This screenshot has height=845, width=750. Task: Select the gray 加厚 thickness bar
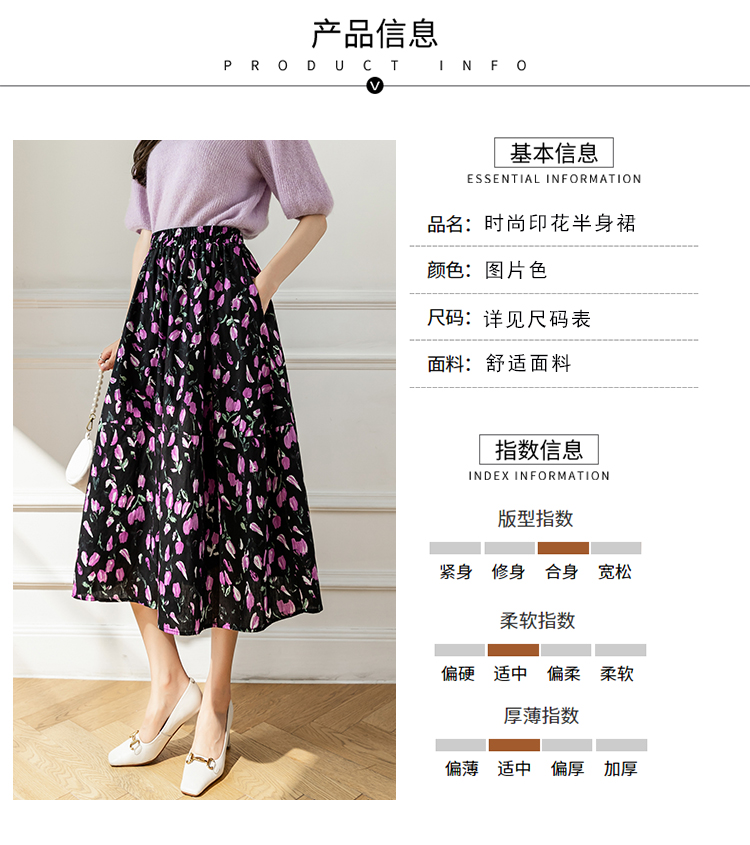(x=621, y=745)
